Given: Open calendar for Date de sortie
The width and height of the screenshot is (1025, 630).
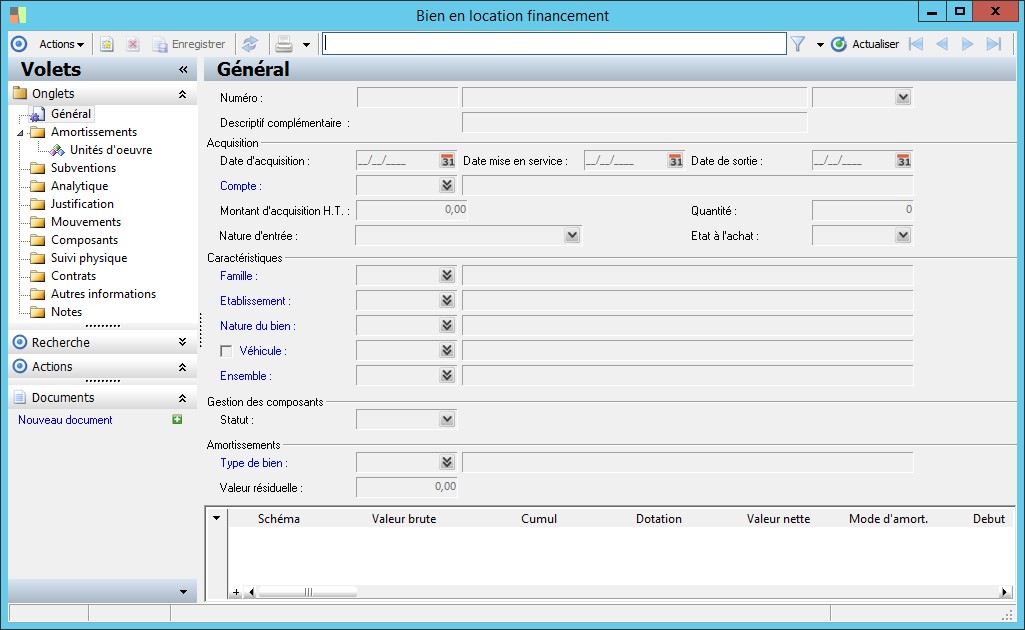Looking at the screenshot, I should click(903, 161).
